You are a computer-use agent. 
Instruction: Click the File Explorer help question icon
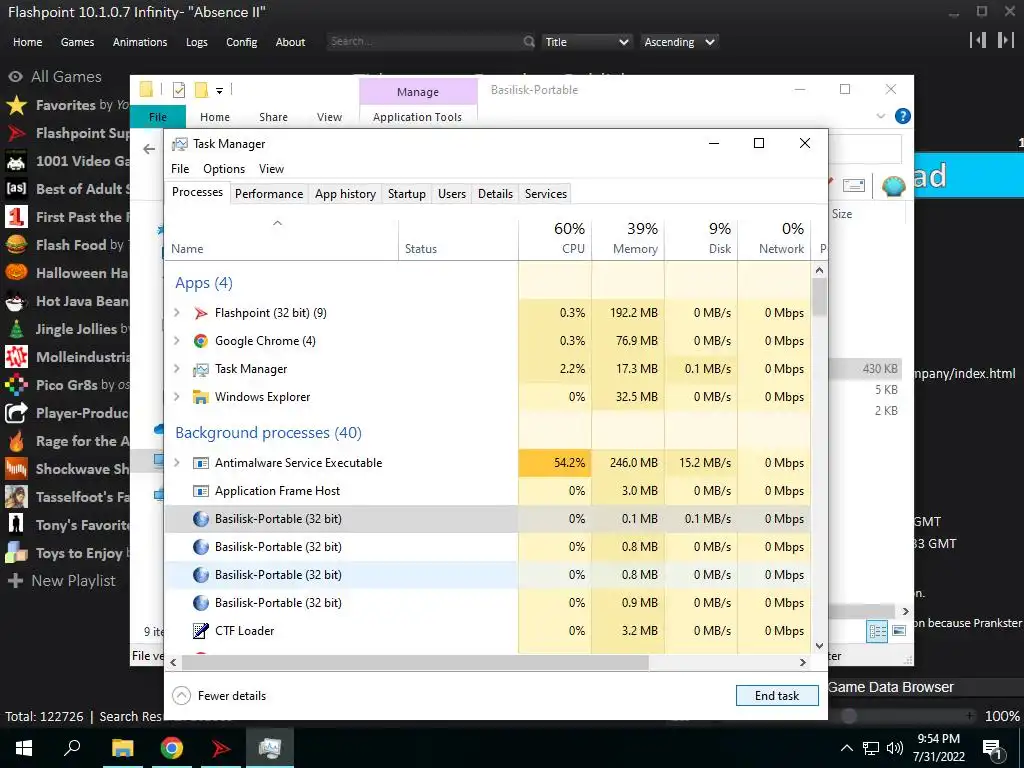(903, 116)
